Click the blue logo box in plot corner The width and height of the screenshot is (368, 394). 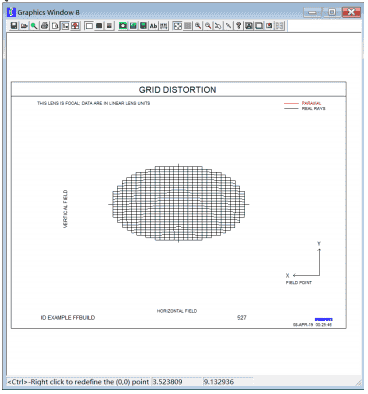tap(323, 320)
